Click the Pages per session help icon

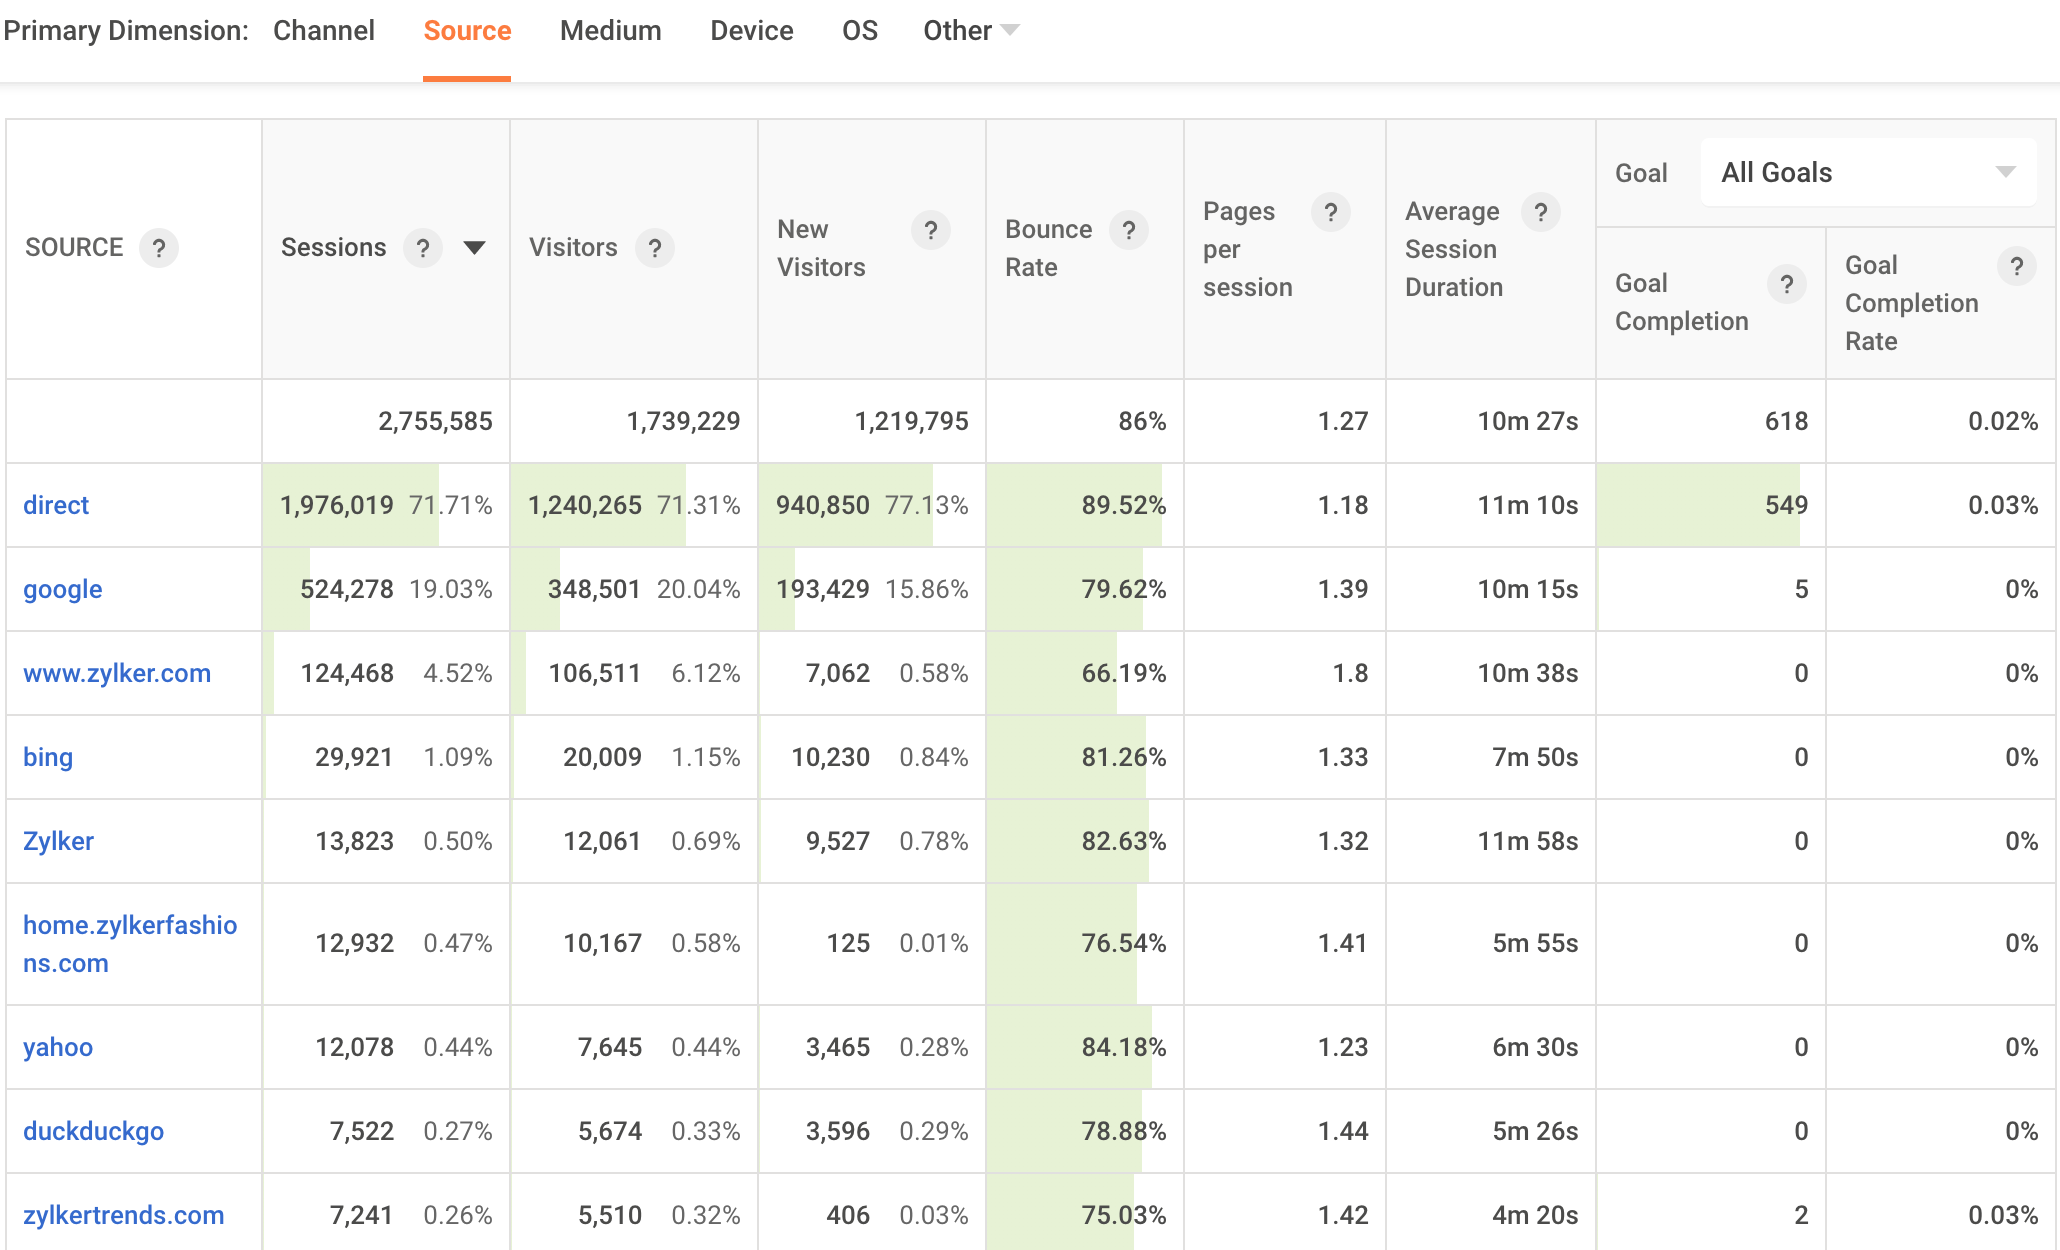click(x=1330, y=212)
